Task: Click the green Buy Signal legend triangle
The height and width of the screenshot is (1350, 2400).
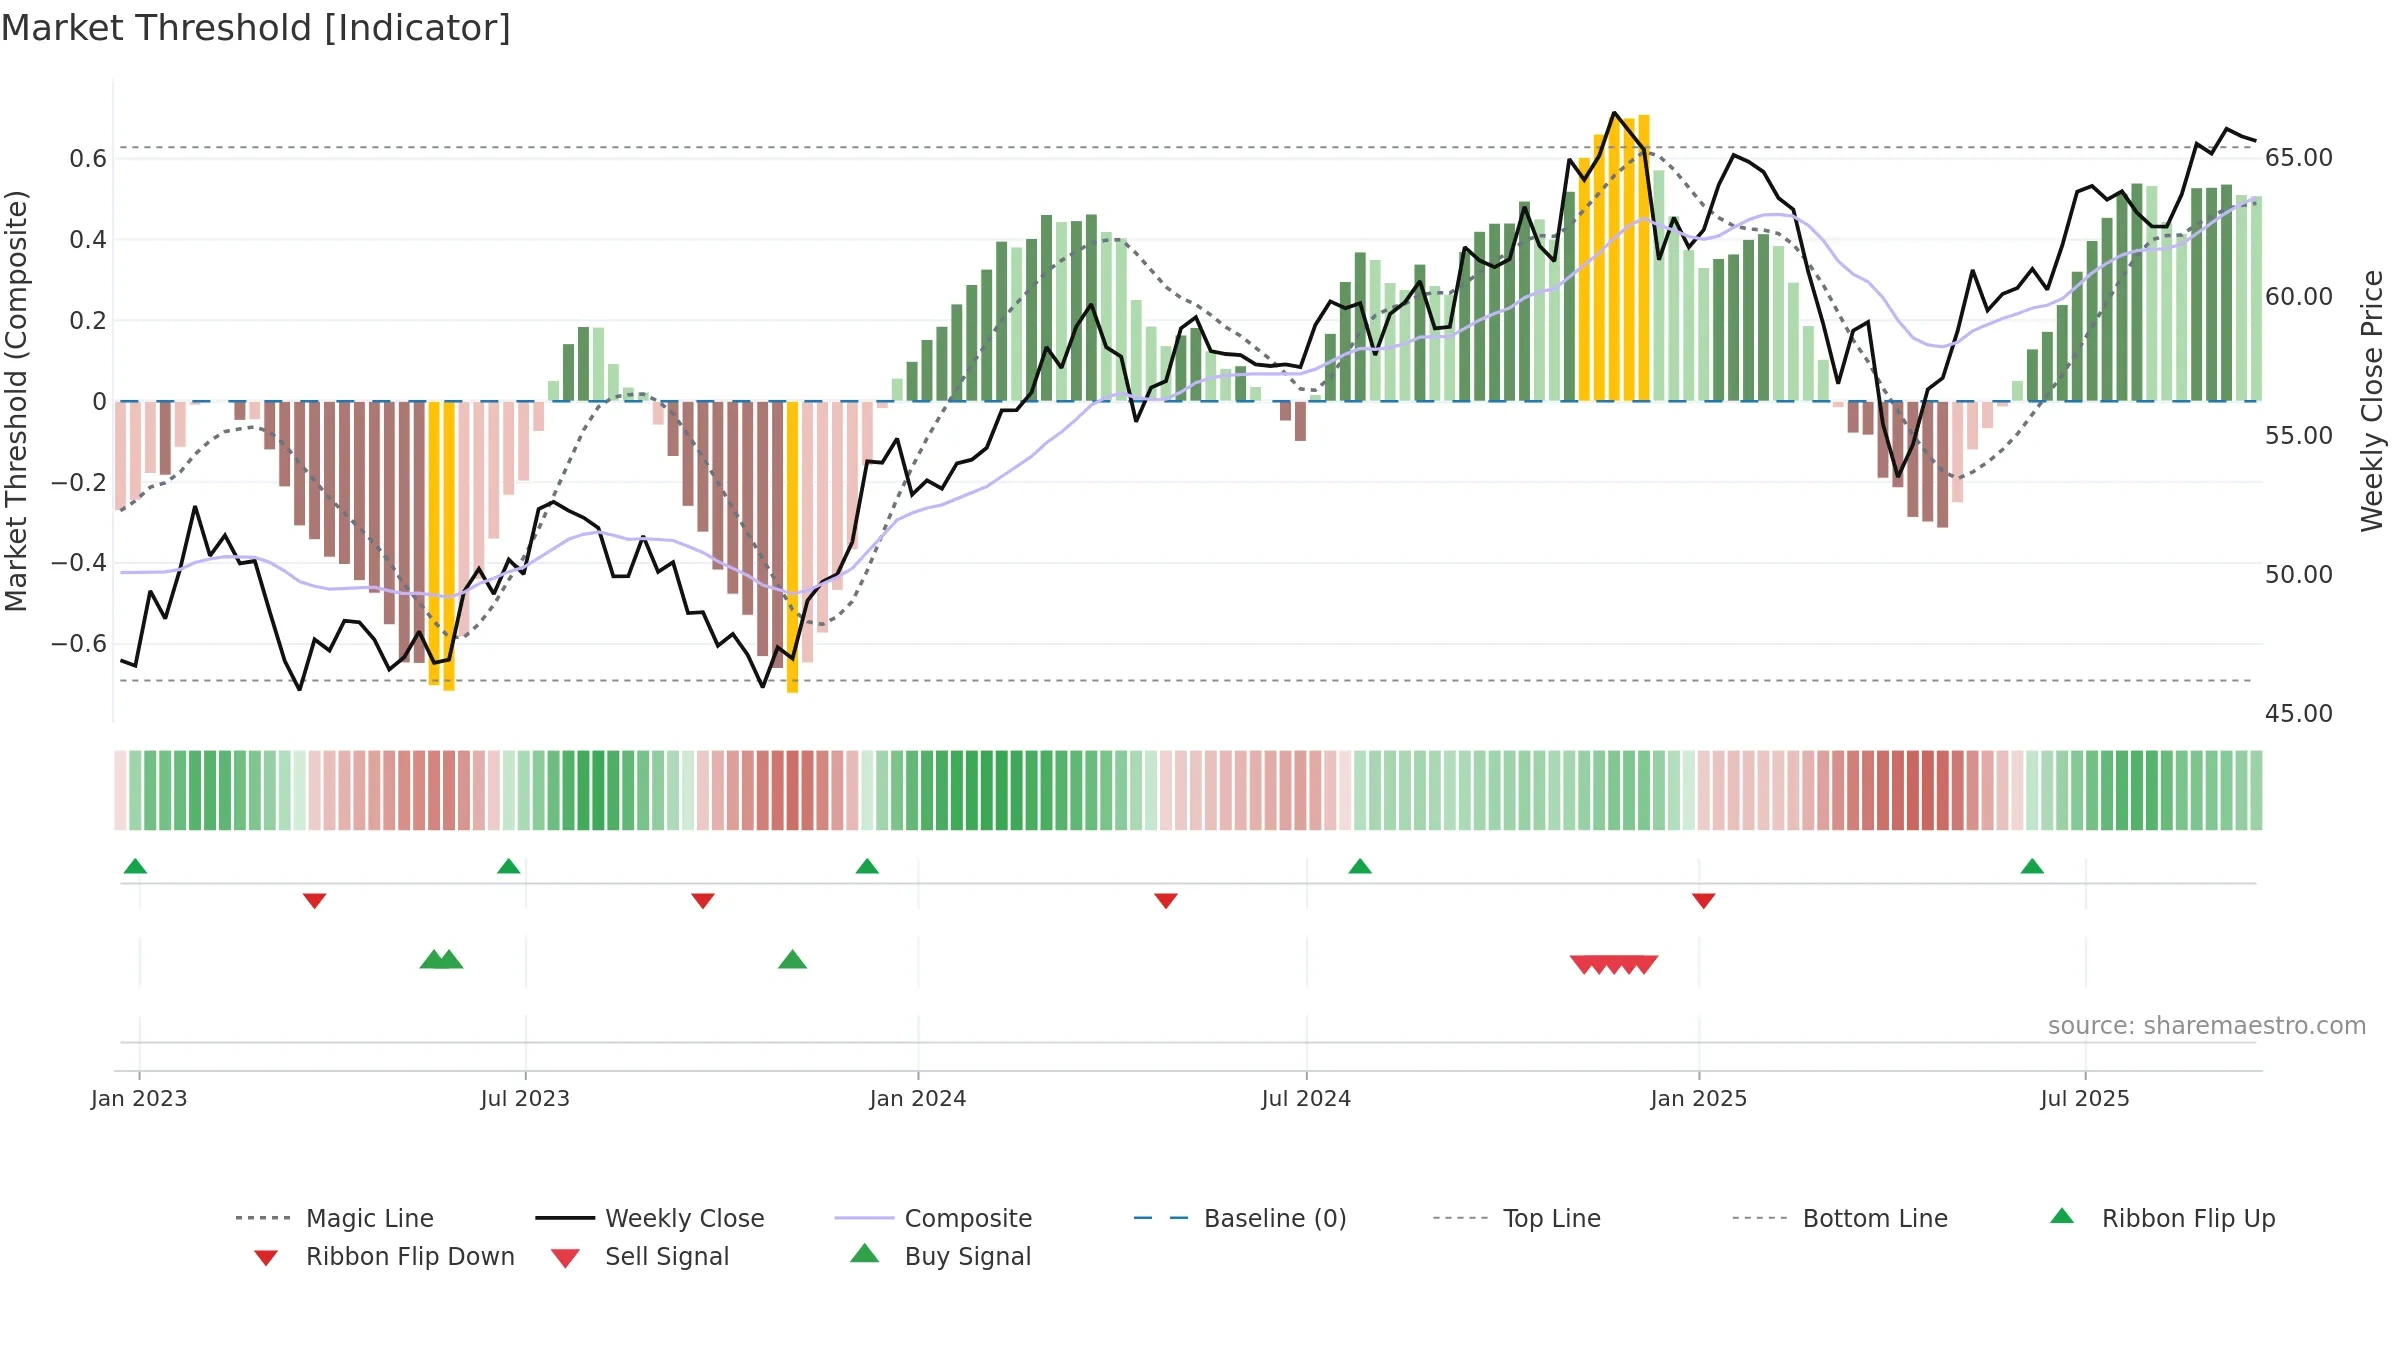Action: (864, 1253)
